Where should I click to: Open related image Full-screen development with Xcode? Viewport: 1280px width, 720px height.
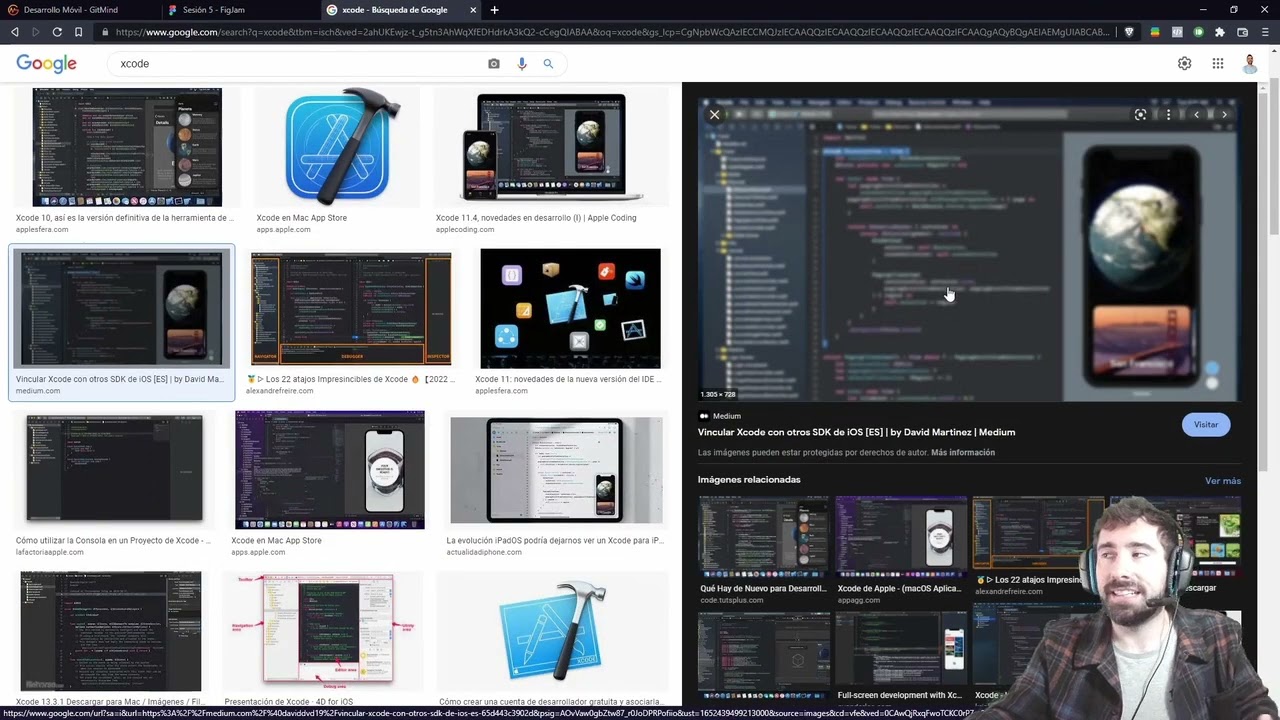click(901, 648)
